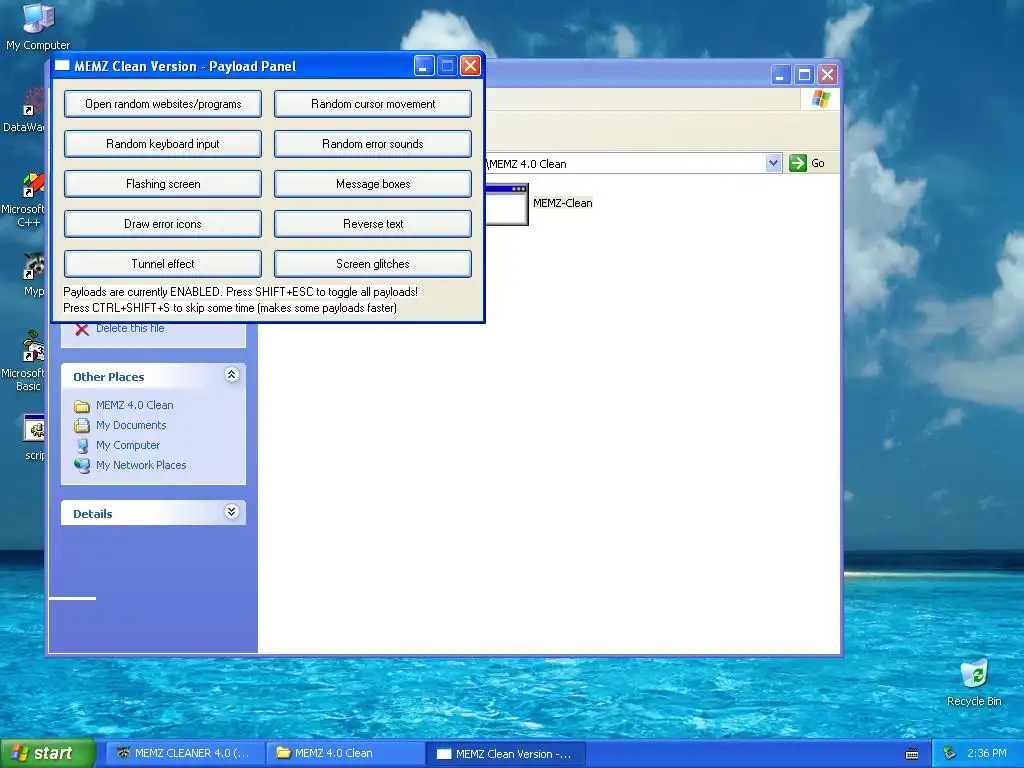Click Open random websites/programs payload button
Screen dimensions: 1024x768
tap(163, 104)
